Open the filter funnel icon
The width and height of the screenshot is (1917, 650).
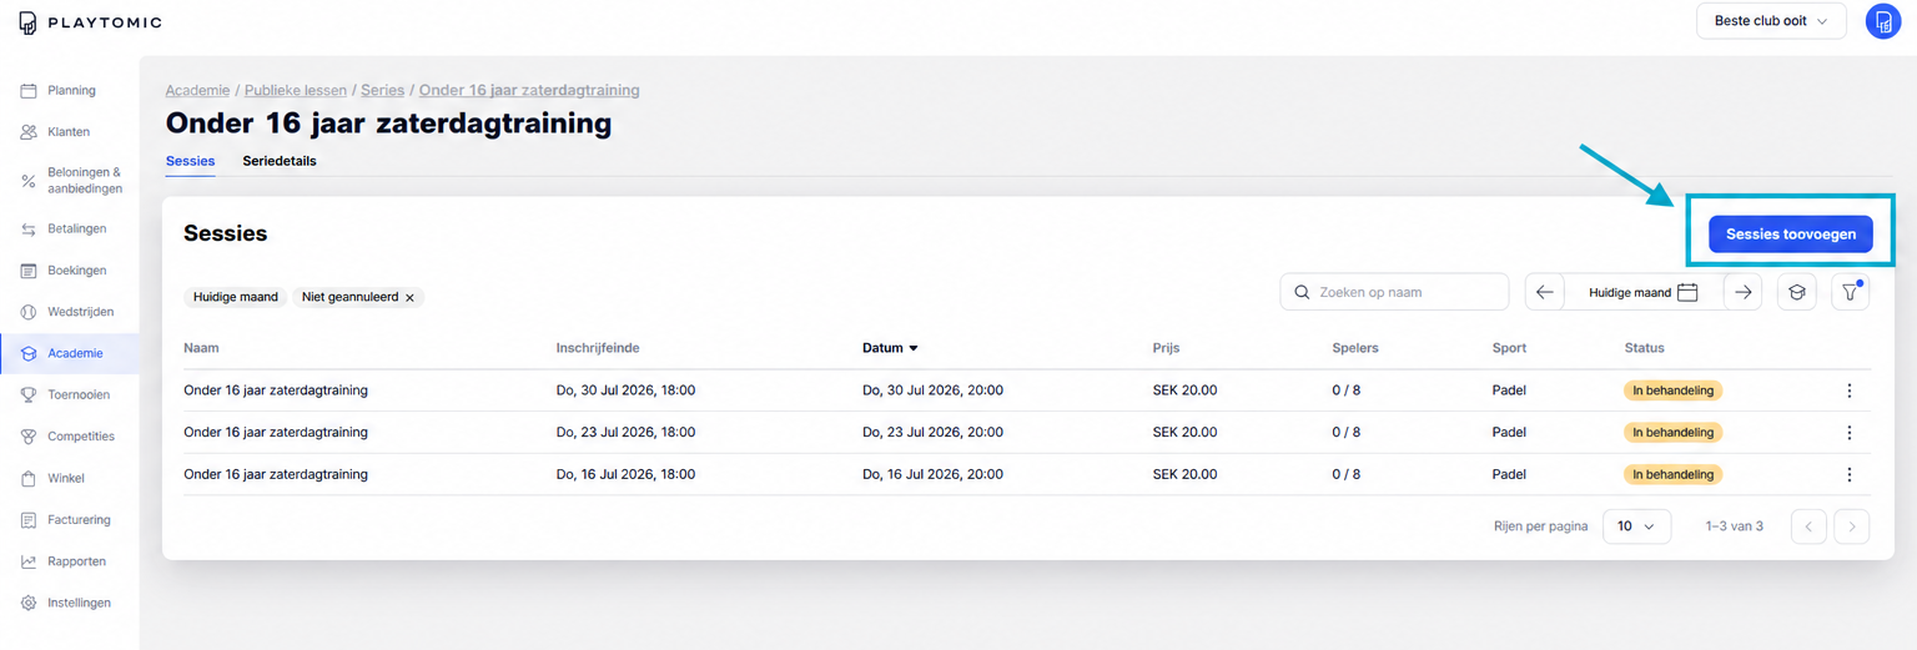[x=1850, y=292]
